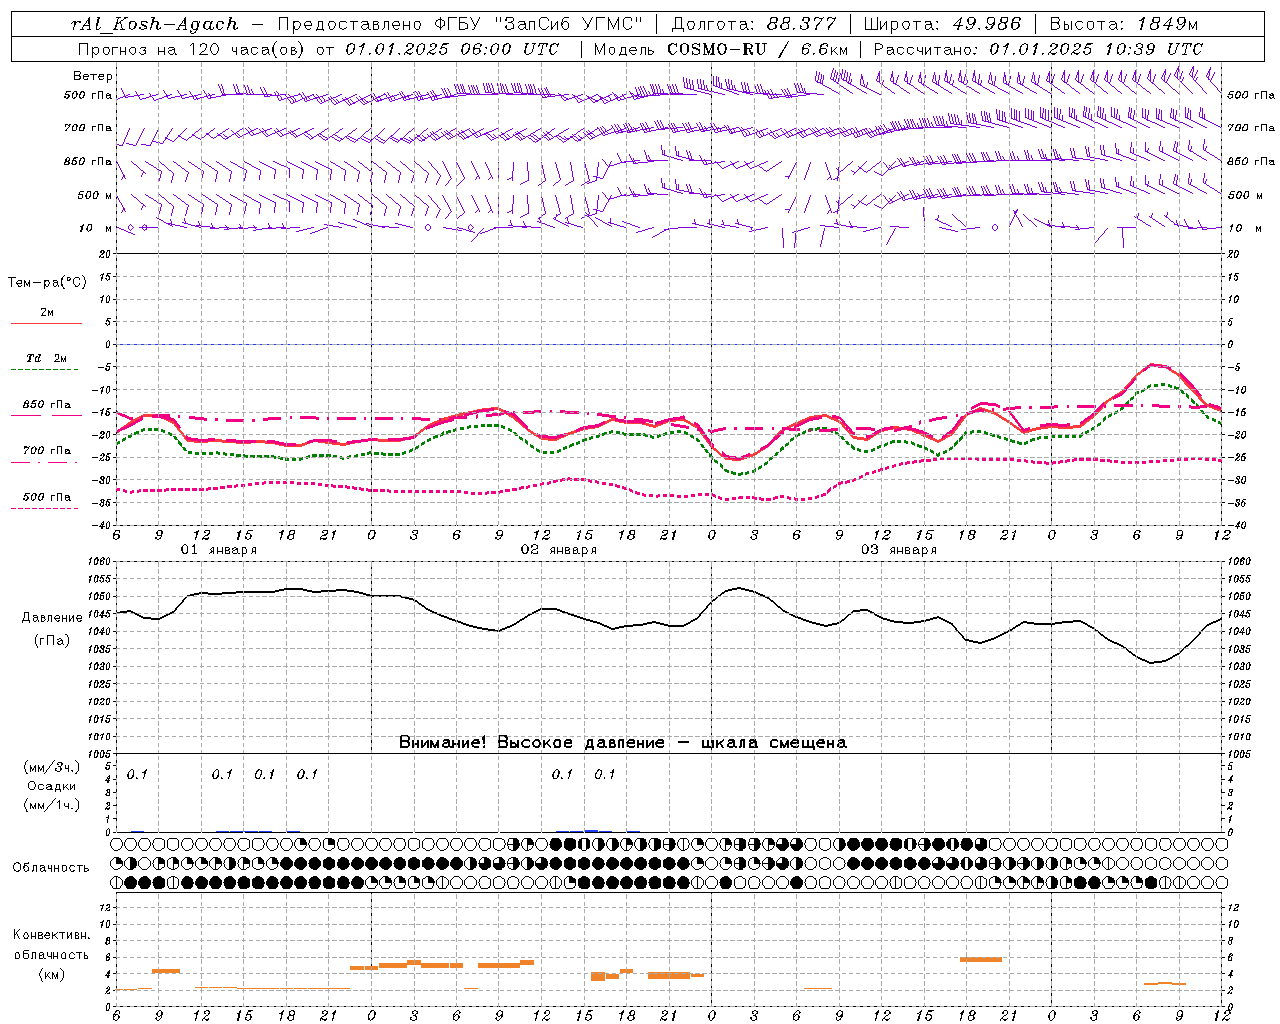Click the station title rAl_Kosh-Agach
The height and width of the screenshot is (1024, 1280).
click(155, 25)
